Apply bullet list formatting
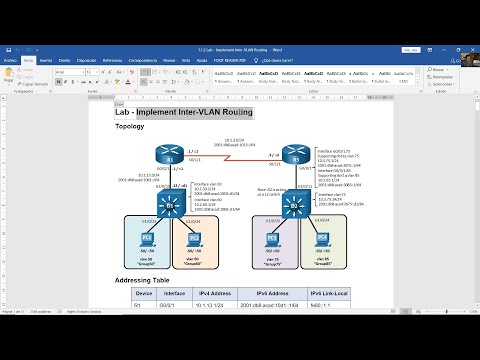Viewport: 480px width, 360px height. pos(145,72)
